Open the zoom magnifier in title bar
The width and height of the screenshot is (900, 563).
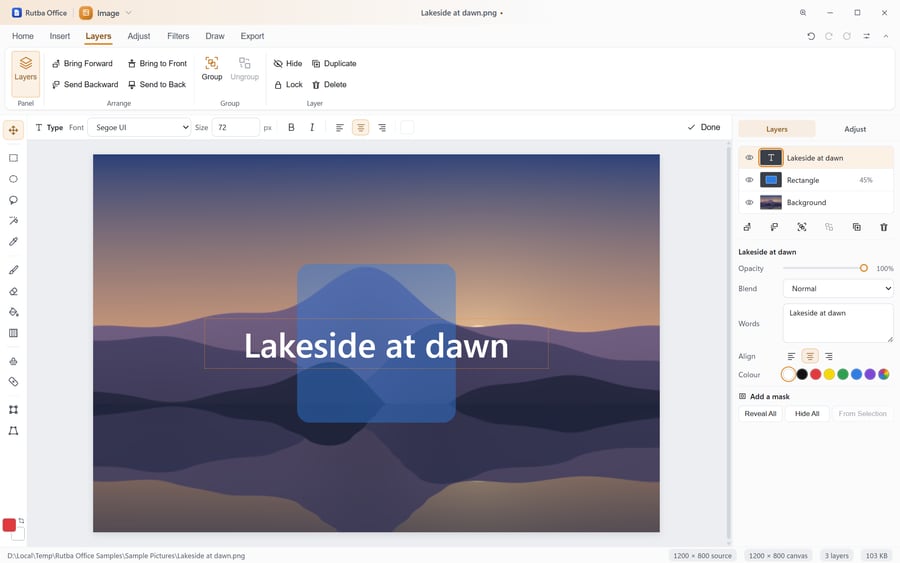tap(803, 13)
